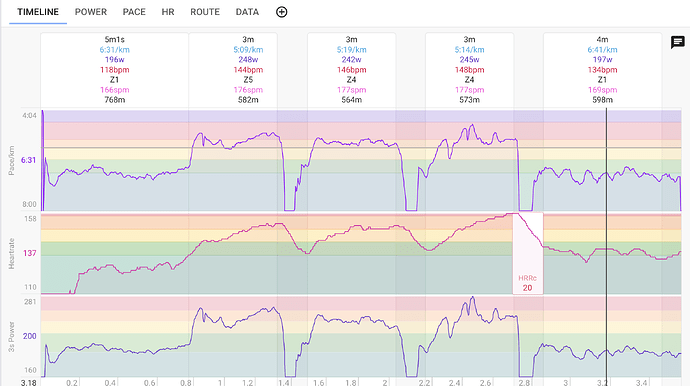
Task: Select the DATA tab
Action: (247, 12)
